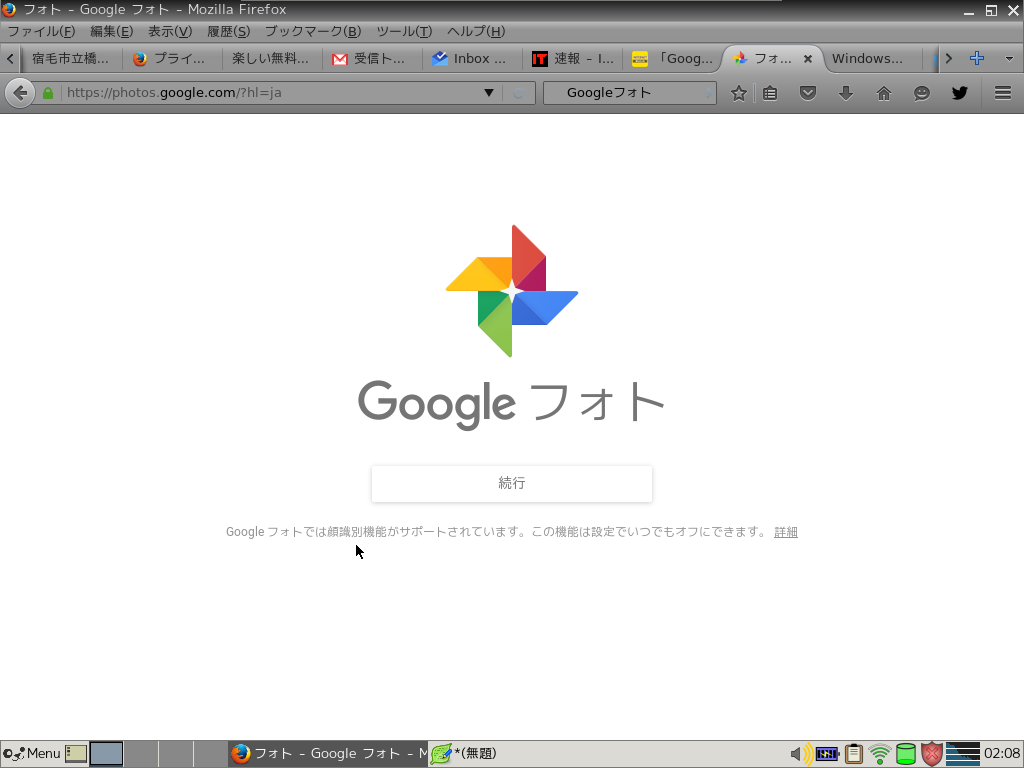Image resolution: width=1024 pixels, height=768 pixels.
Task: Click the 02:08 clock
Action: tap(1002, 754)
